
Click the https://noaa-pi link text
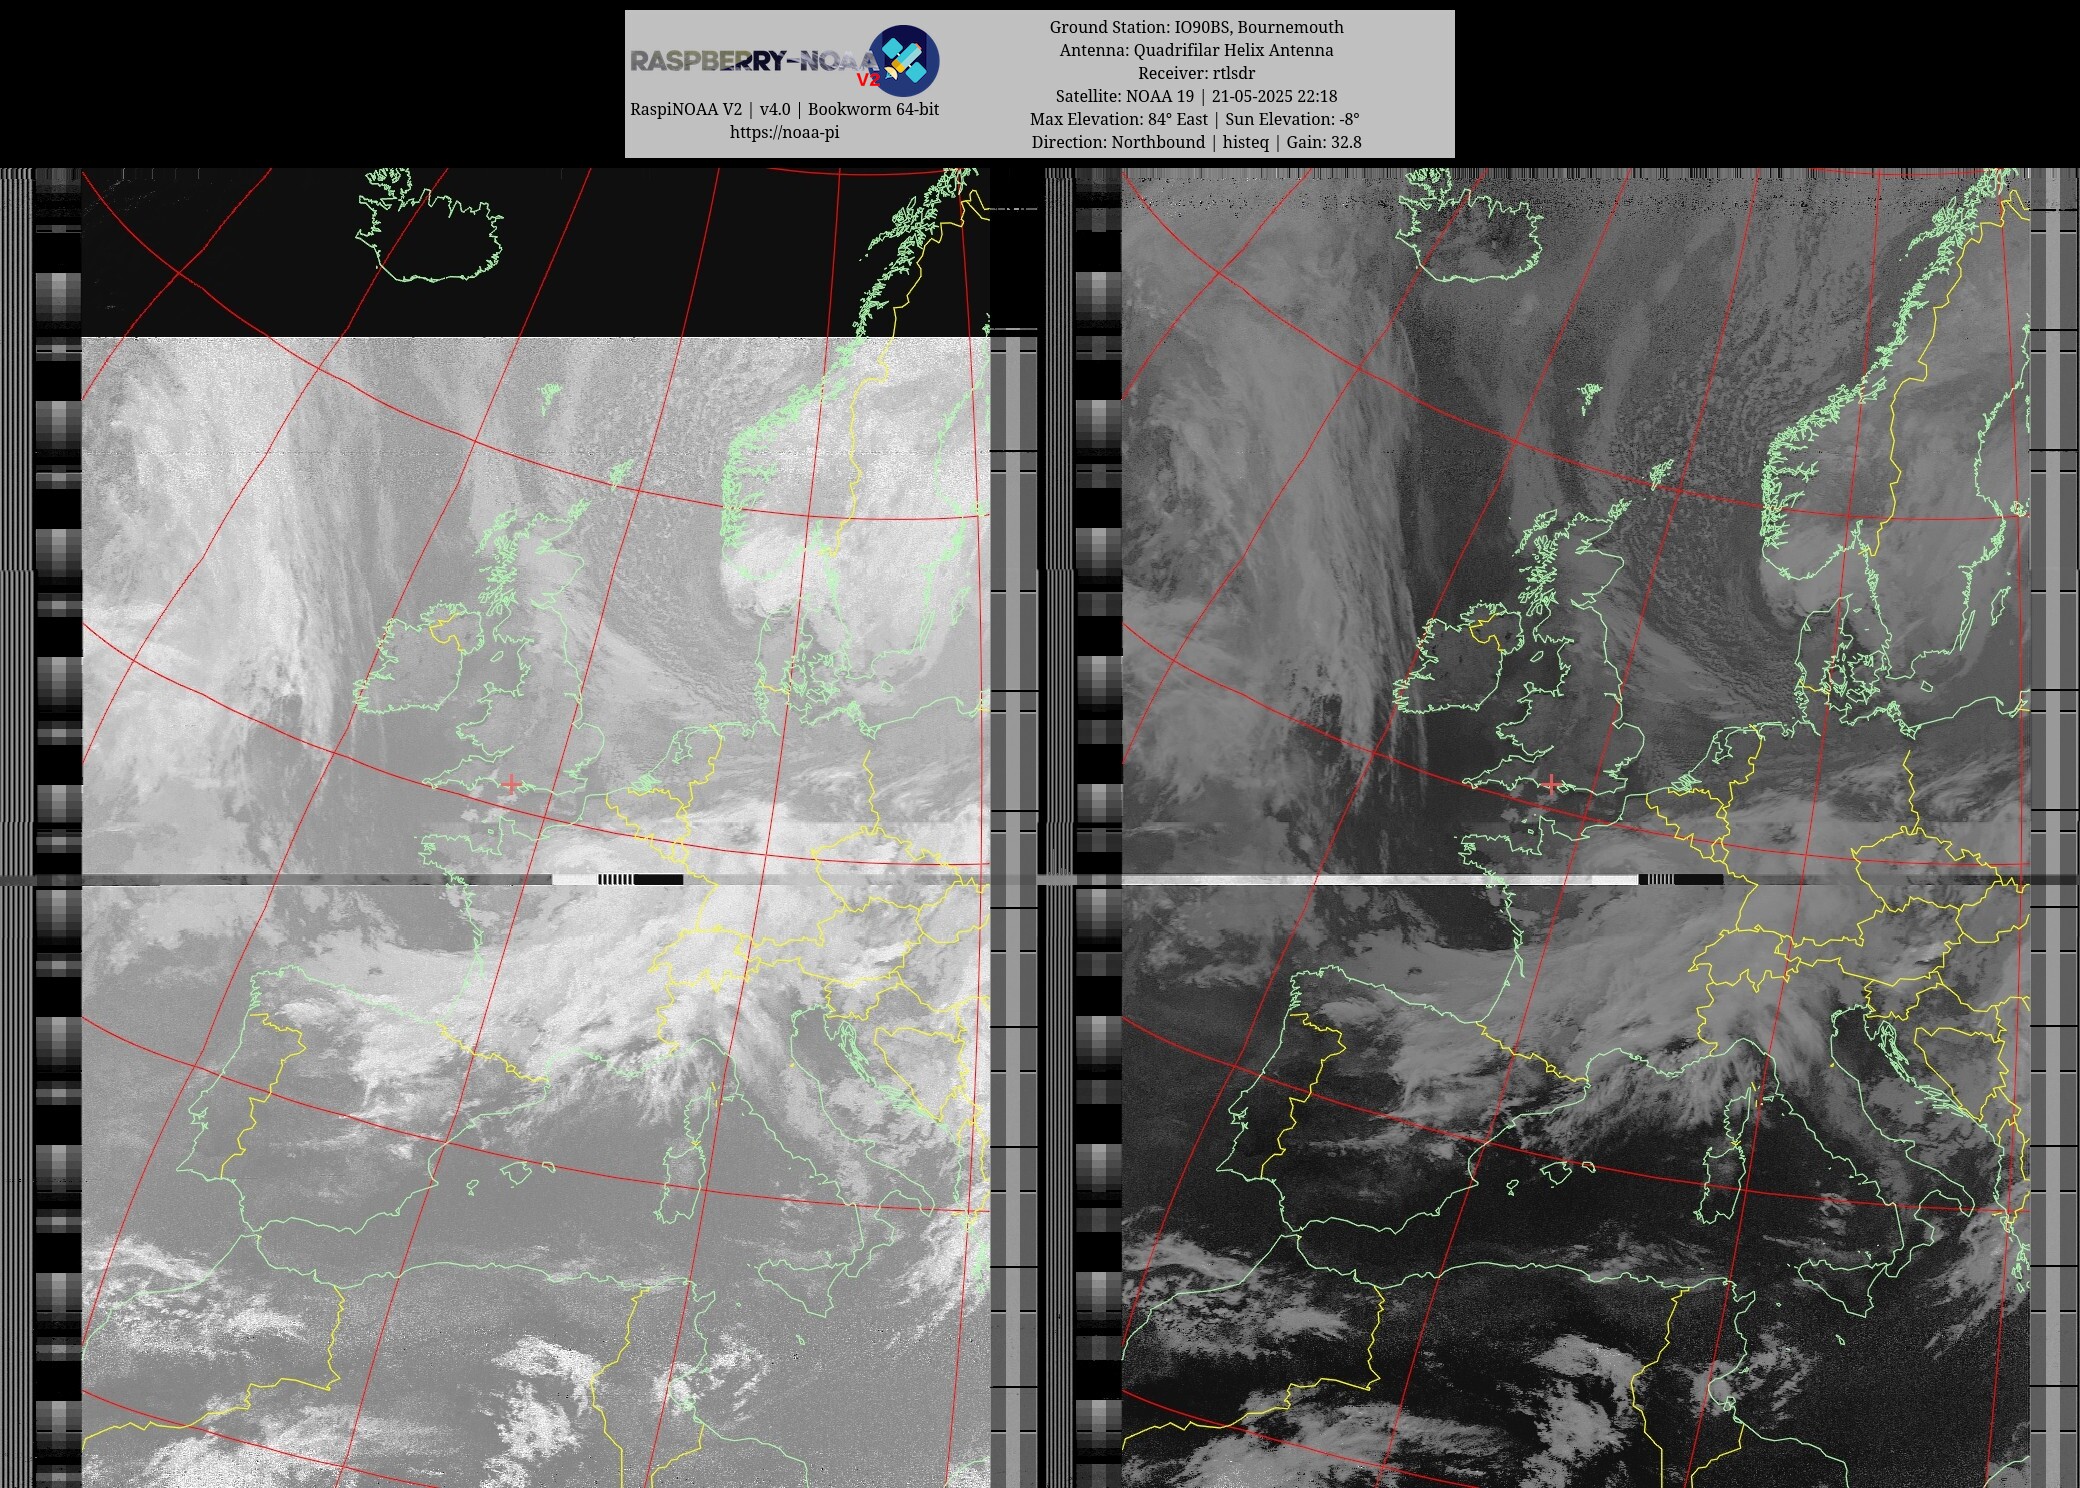784,132
